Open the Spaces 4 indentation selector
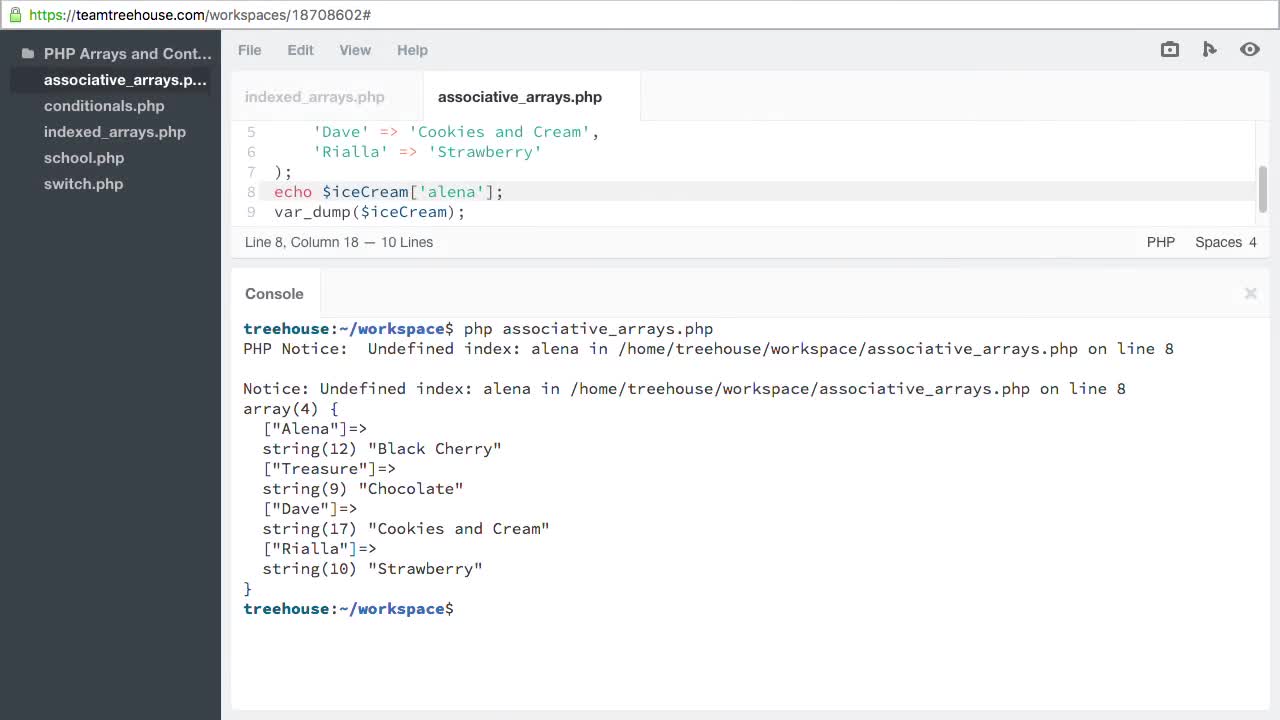1280x720 pixels. (1225, 242)
